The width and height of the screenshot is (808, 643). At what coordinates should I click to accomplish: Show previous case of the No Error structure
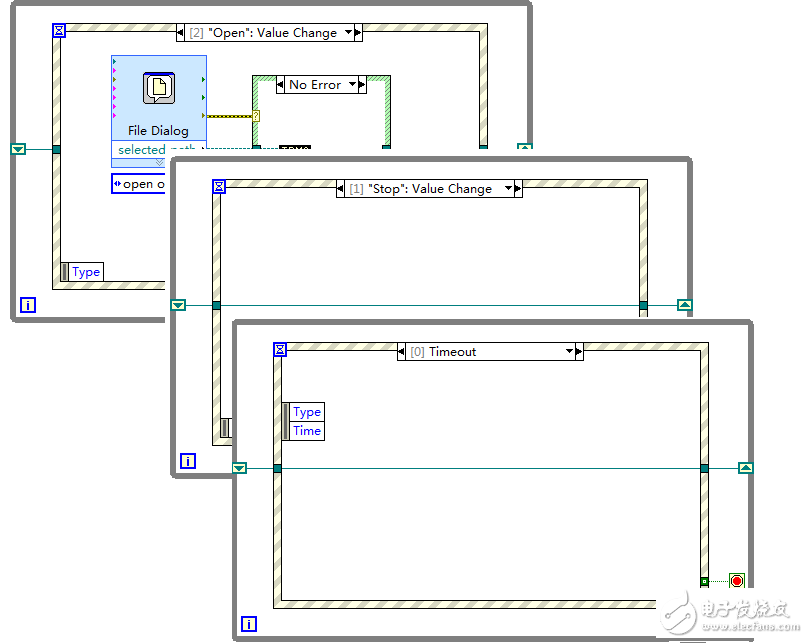[x=280, y=84]
